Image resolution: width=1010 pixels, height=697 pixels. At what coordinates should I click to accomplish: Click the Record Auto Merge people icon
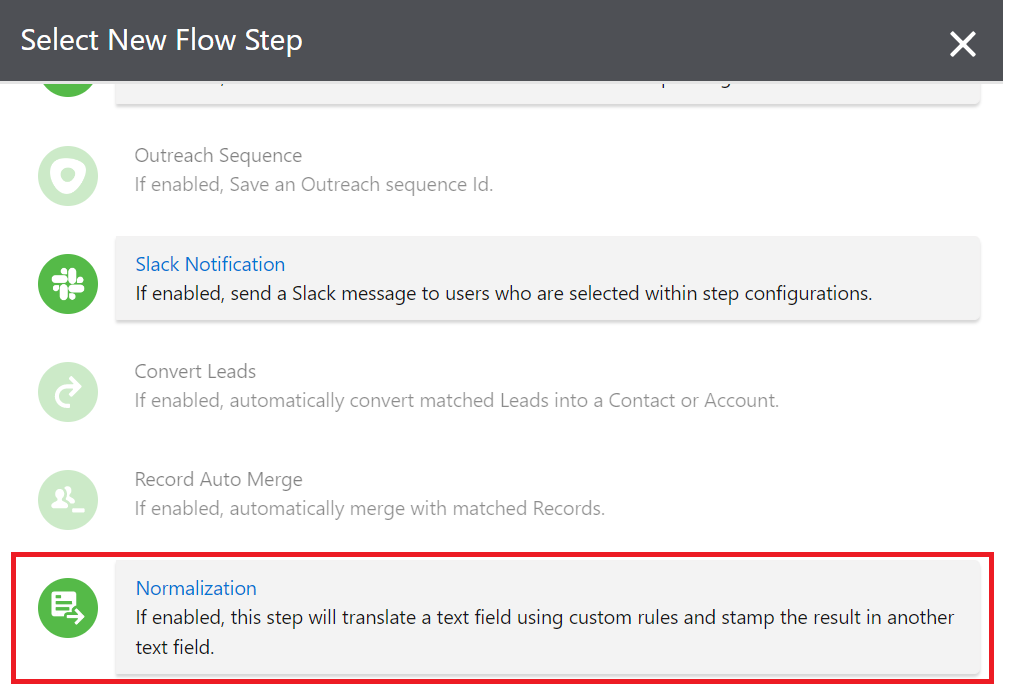click(67, 500)
